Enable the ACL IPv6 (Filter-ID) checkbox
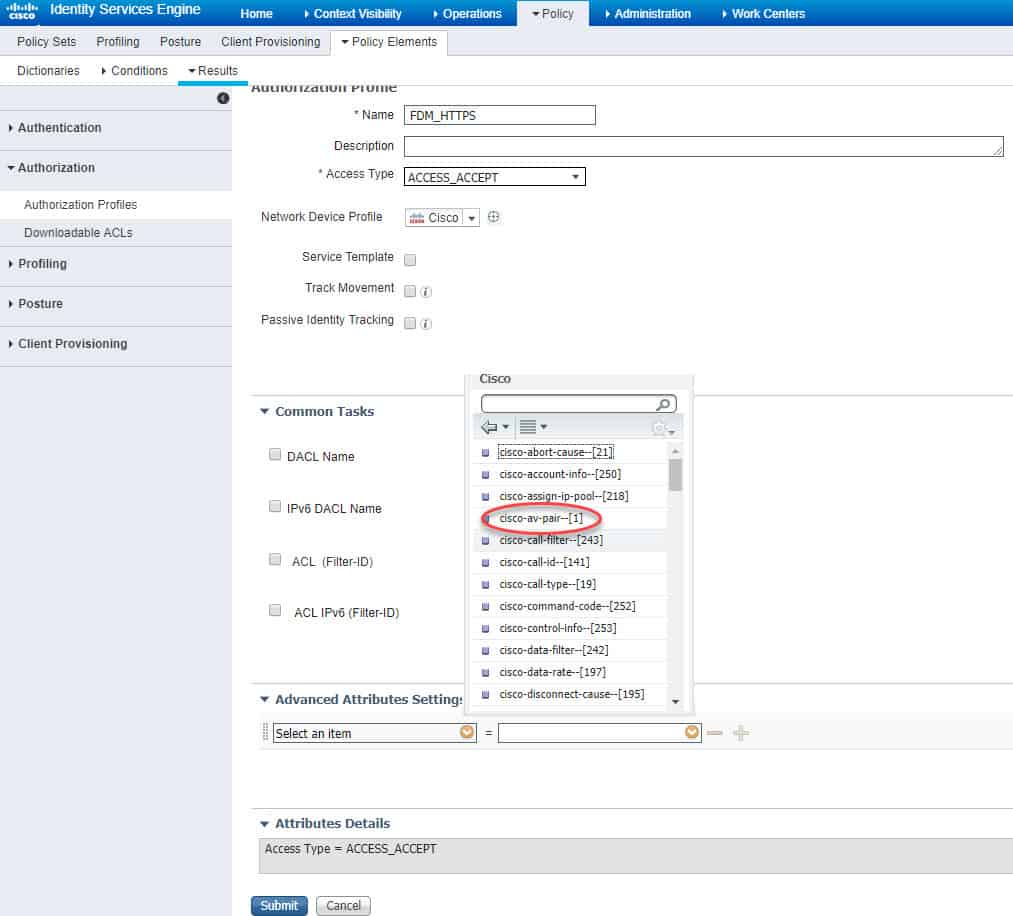Viewport: 1013px width, 916px height. 275,610
